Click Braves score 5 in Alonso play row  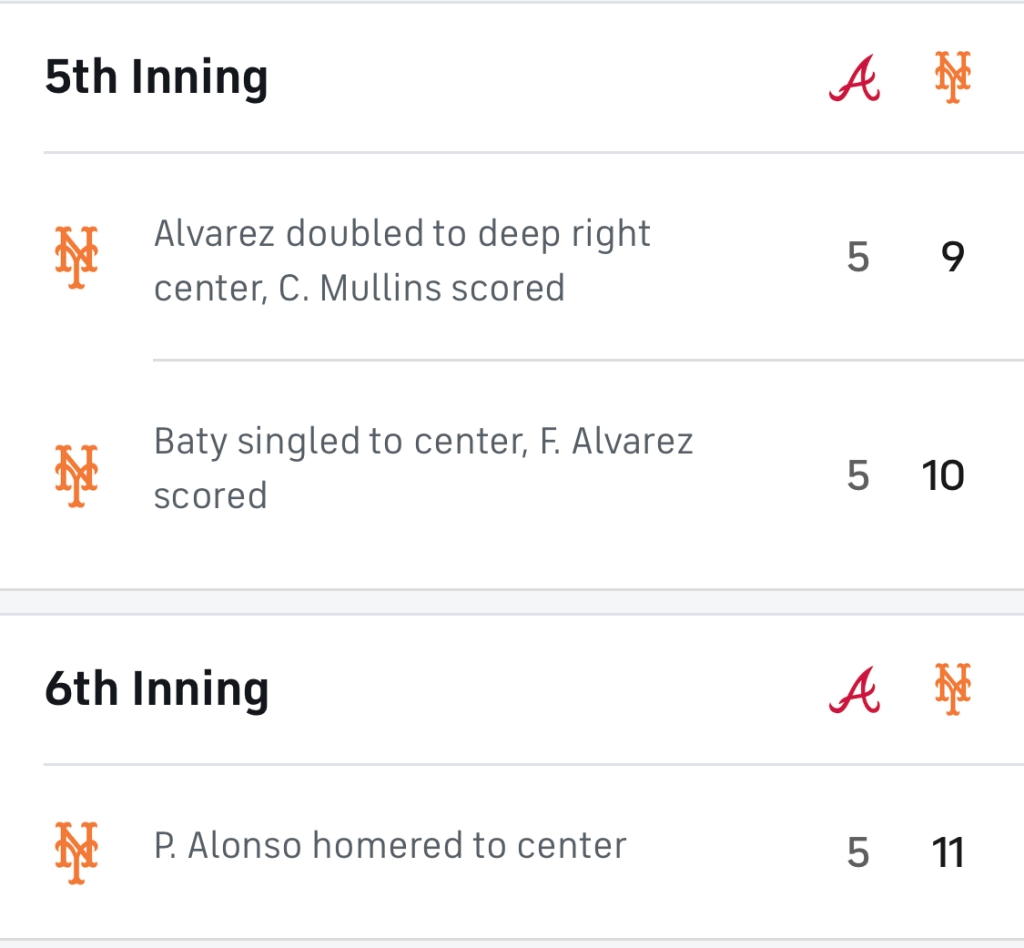(858, 853)
